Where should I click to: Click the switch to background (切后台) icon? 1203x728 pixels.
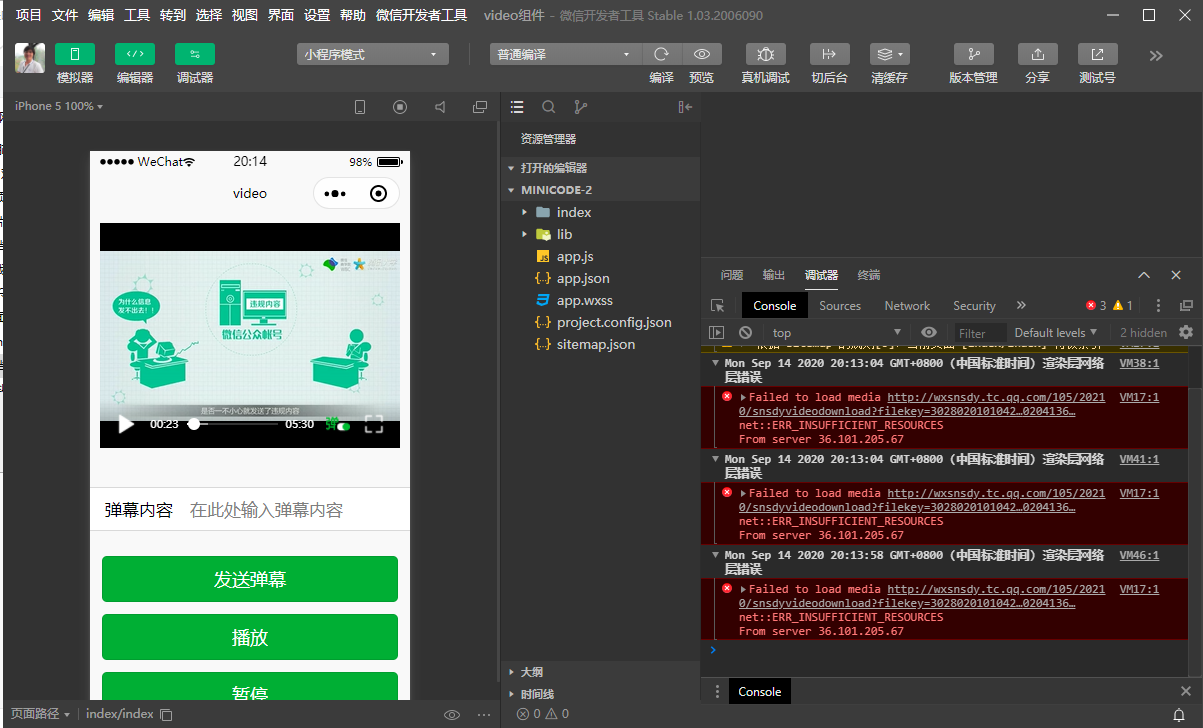click(x=829, y=54)
